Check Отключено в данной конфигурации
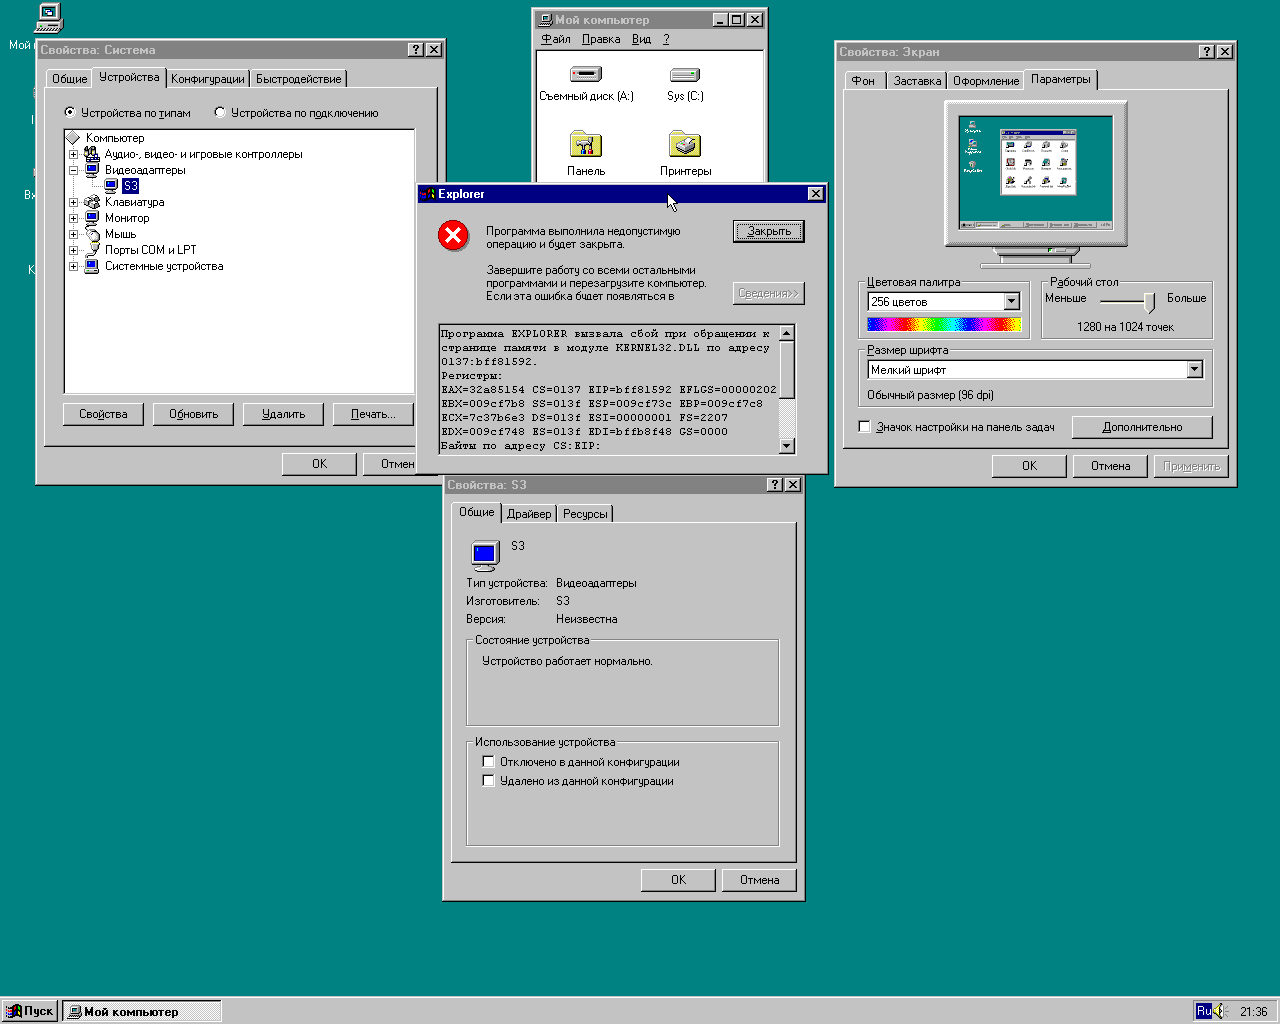The image size is (1280, 1024). click(488, 762)
